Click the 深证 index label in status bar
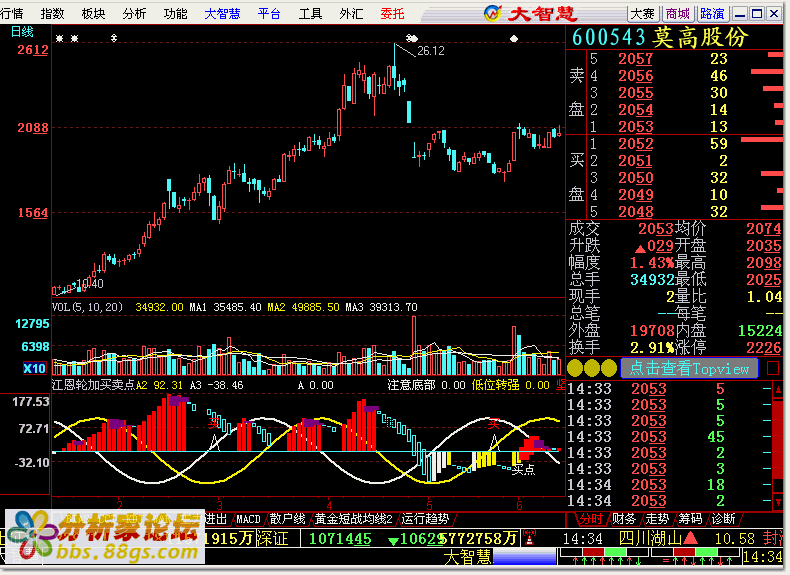The image size is (790, 575). (x=273, y=538)
